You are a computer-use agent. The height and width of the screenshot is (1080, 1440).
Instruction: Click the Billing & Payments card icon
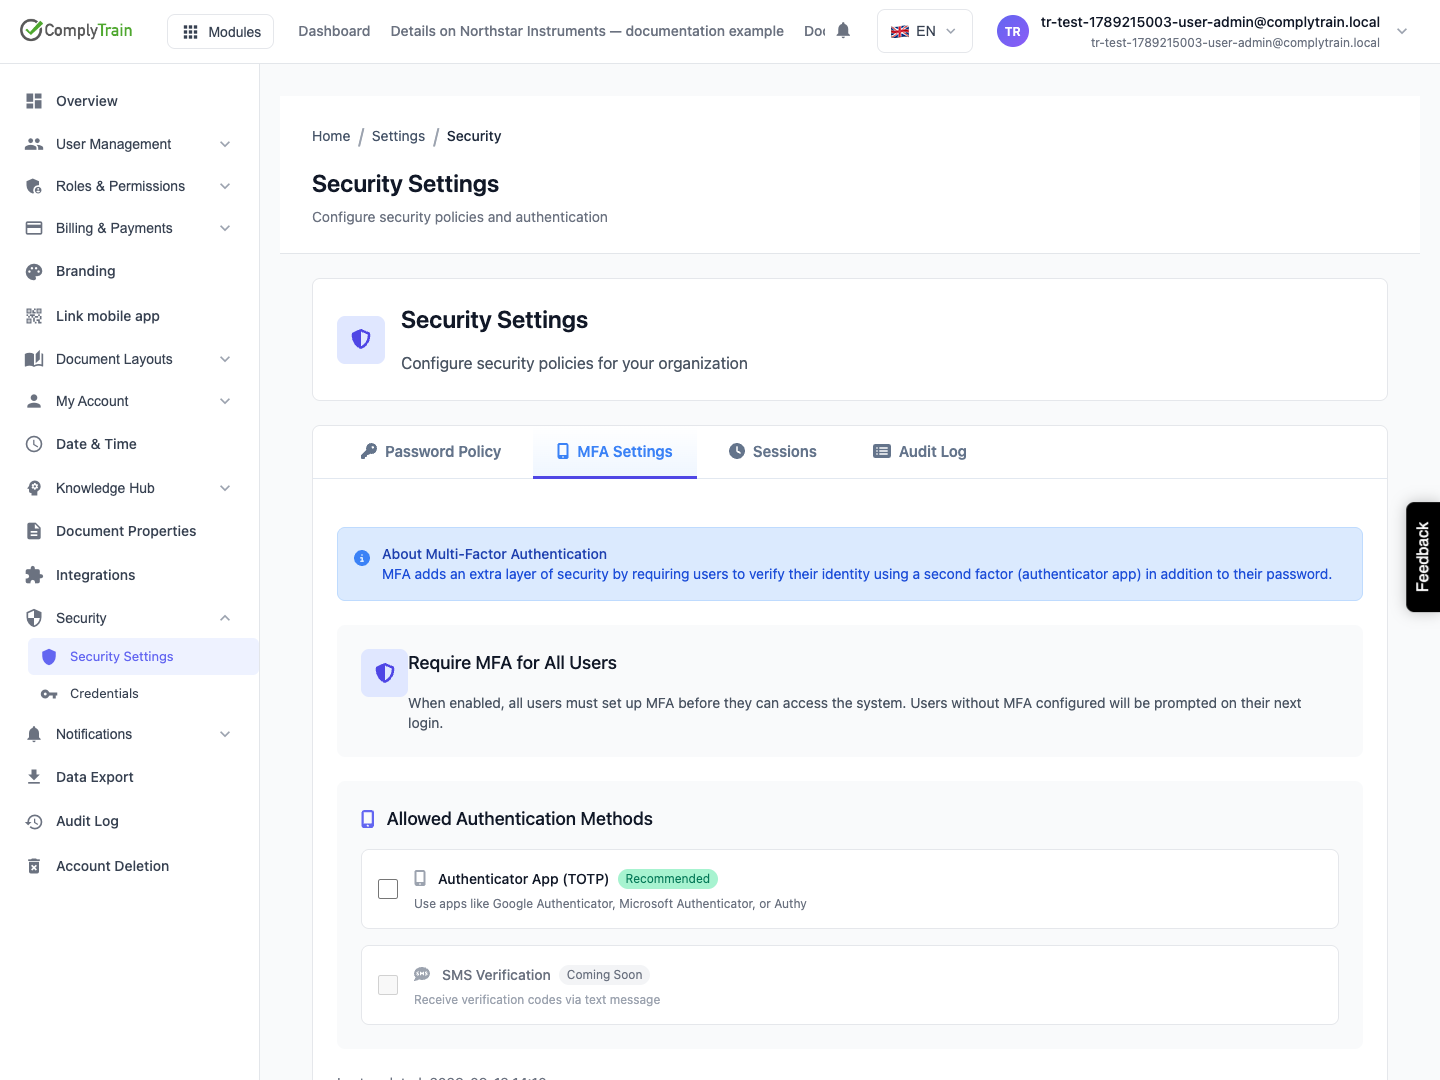34,228
